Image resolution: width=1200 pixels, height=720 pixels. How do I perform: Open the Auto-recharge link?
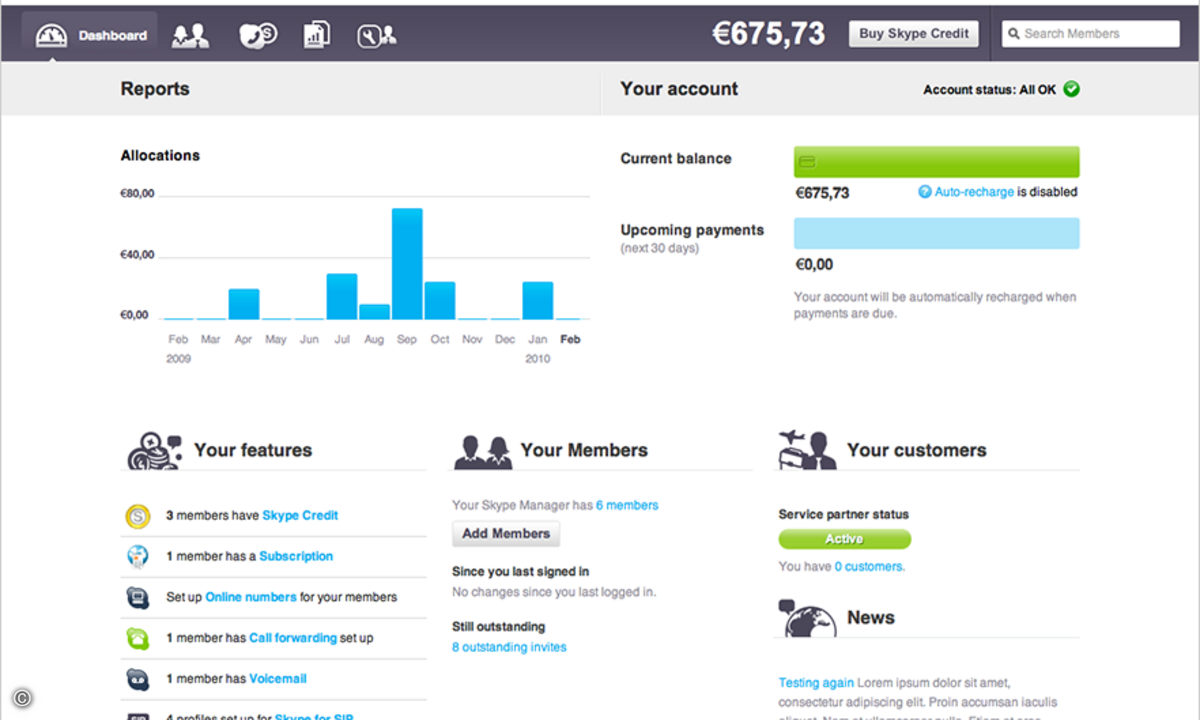(x=974, y=192)
